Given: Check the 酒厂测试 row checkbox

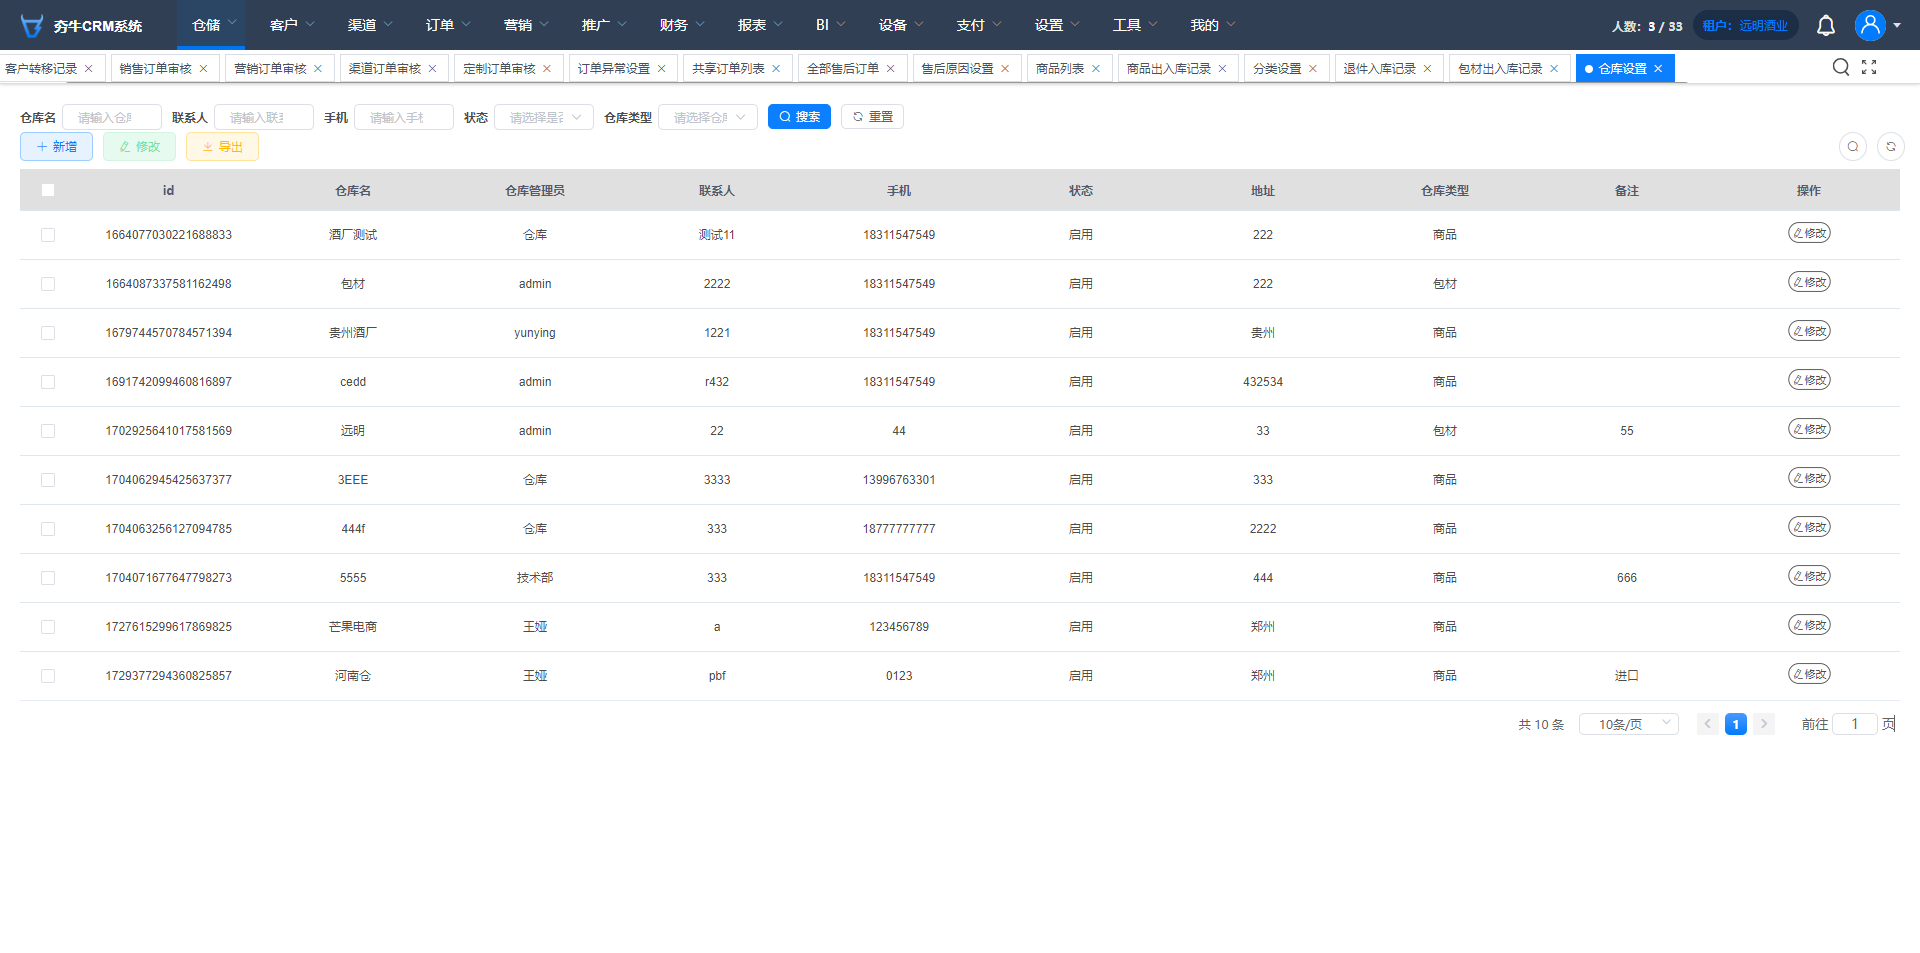Looking at the screenshot, I should pyautogui.click(x=48, y=235).
